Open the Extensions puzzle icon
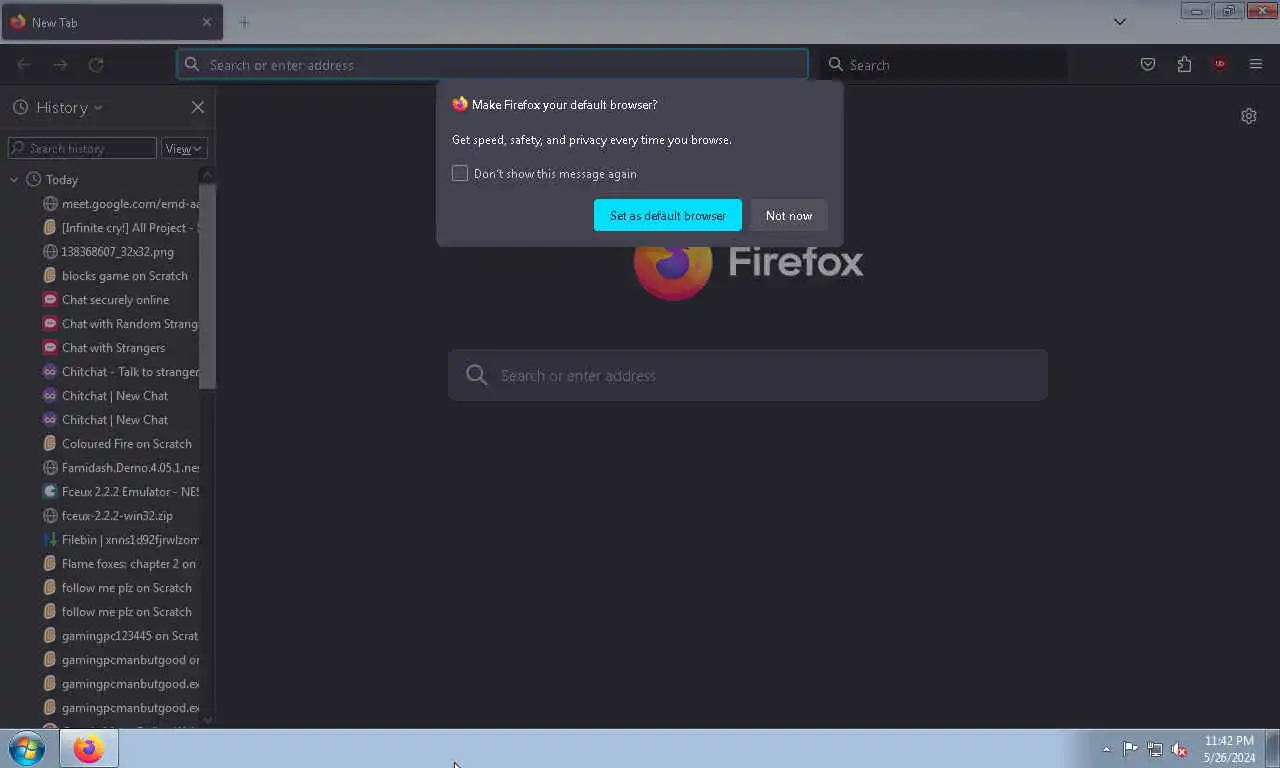Viewport: 1280px width, 768px height. 1184,64
